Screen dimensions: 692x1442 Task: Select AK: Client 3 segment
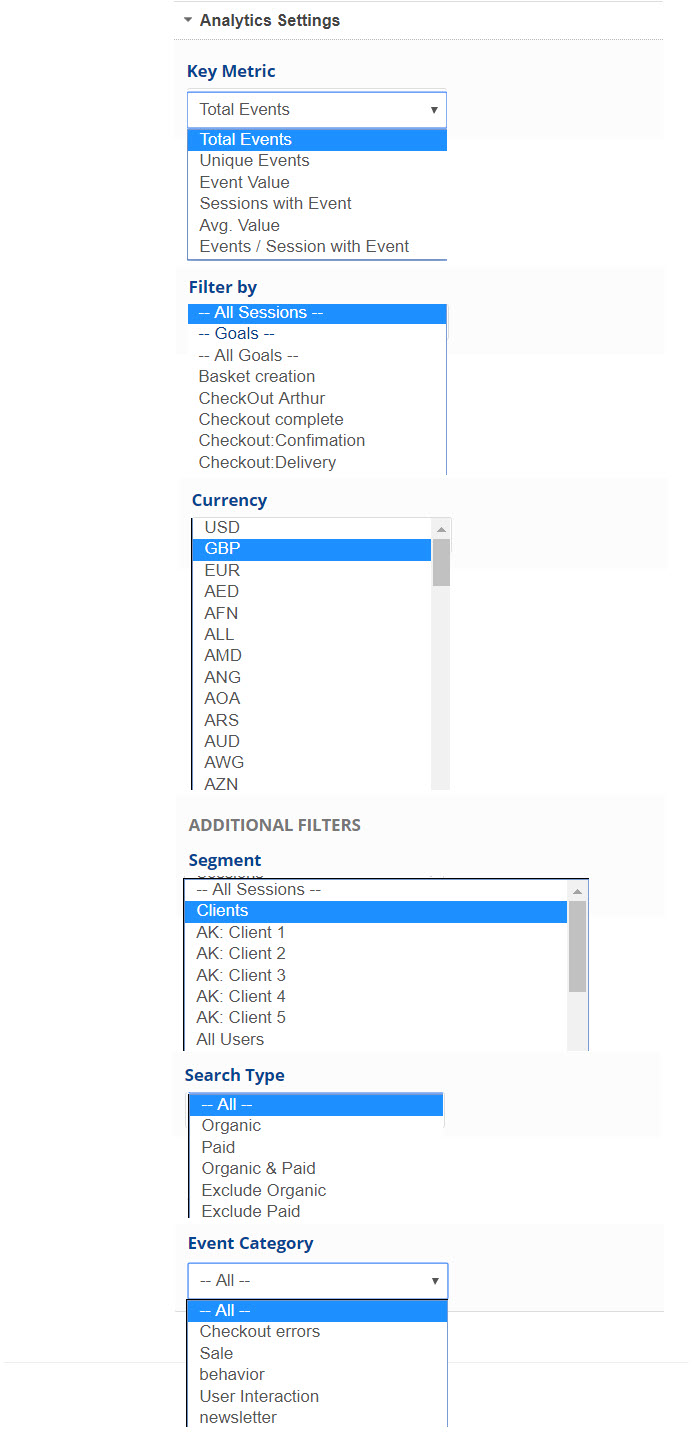241,975
